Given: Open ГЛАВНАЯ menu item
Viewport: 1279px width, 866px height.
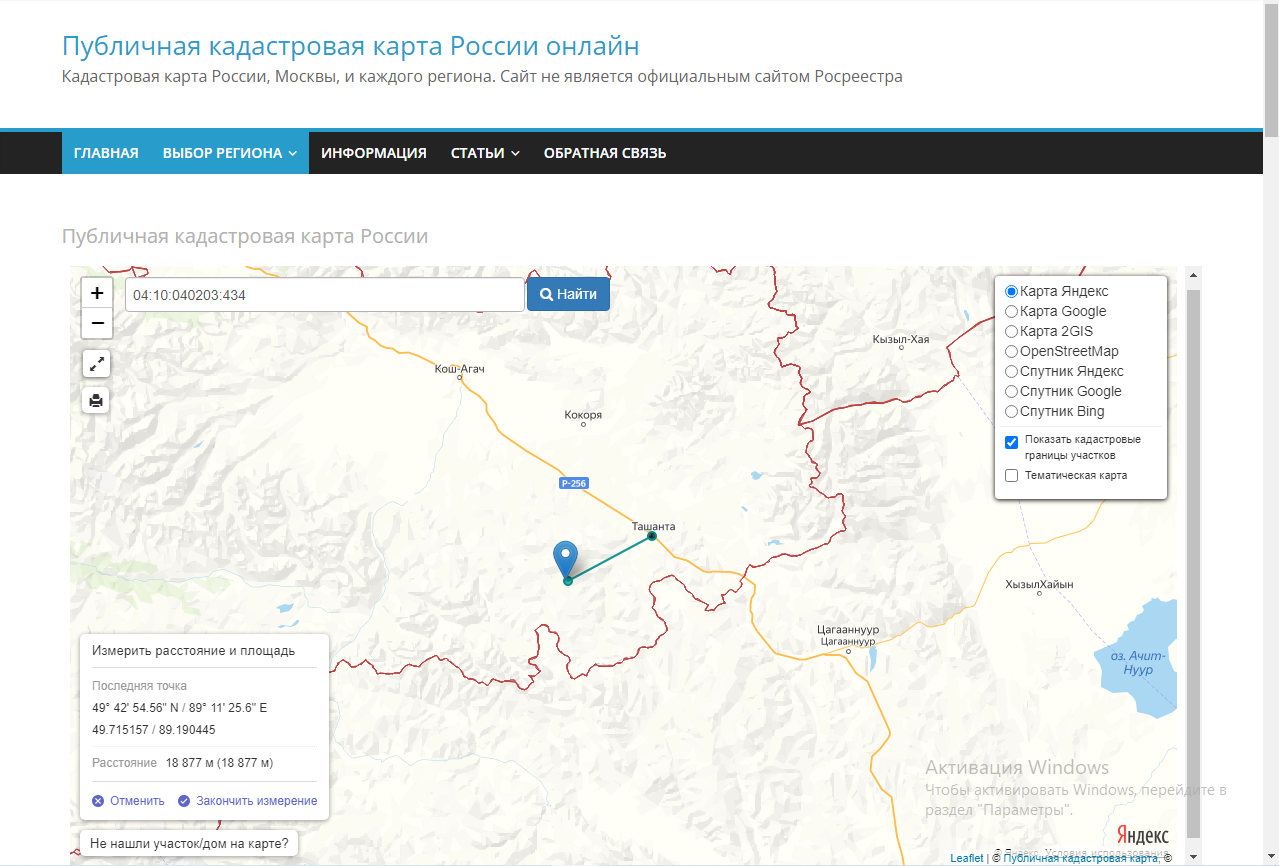Looking at the screenshot, I should pyautogui.click(x=106, y=153).
